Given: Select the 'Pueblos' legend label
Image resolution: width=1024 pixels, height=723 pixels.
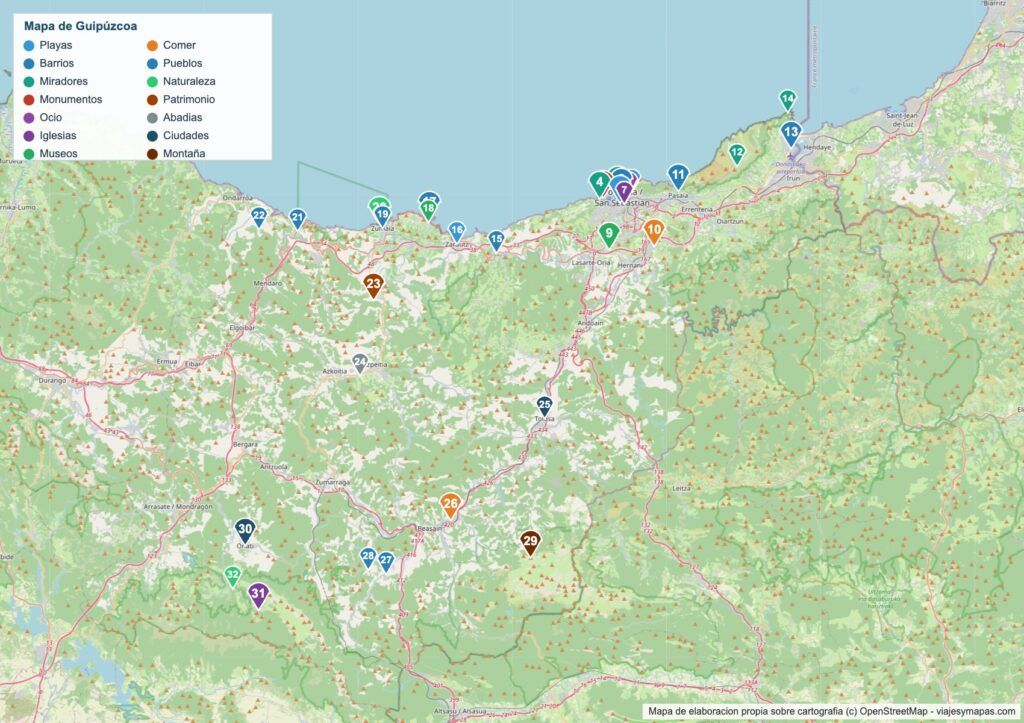Looking at the screenshot, I should pos(183,63).
